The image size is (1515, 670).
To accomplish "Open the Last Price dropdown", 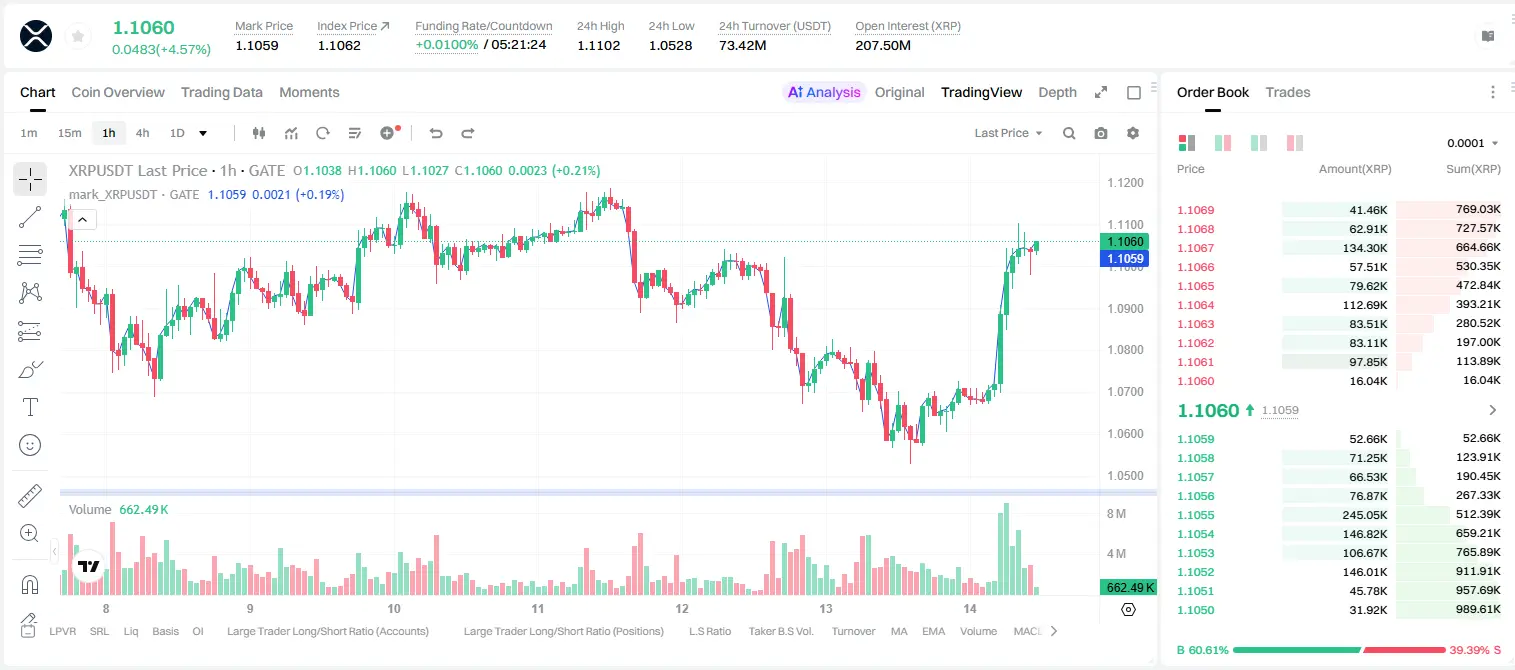I will [1008, 133].
